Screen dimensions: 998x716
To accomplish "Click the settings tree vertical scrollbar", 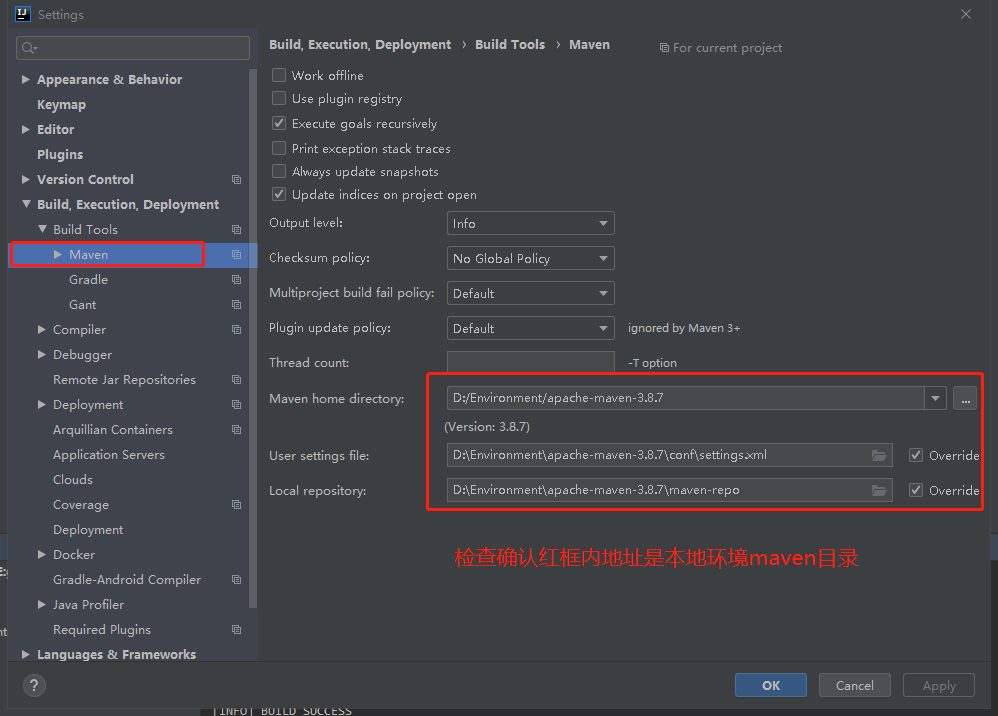I will [x=253, y=337].
